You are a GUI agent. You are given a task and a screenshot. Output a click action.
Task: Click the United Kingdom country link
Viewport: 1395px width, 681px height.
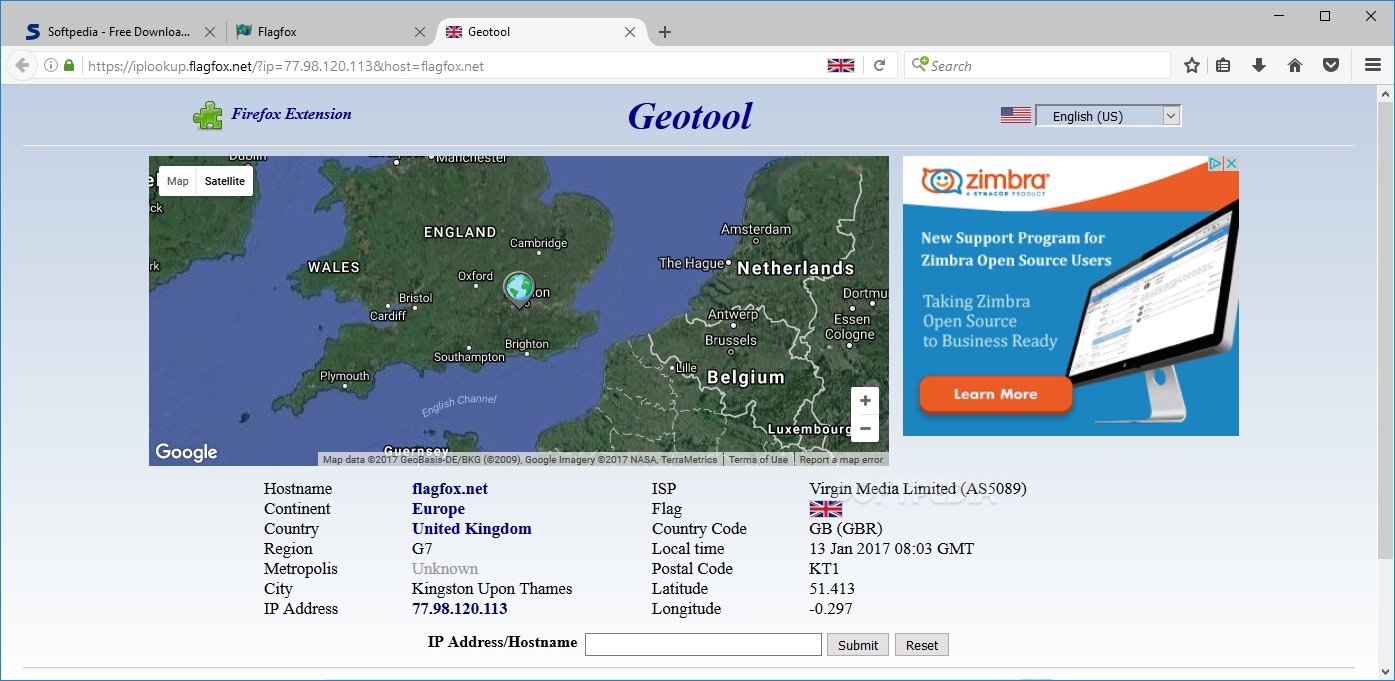coord(472,529)
